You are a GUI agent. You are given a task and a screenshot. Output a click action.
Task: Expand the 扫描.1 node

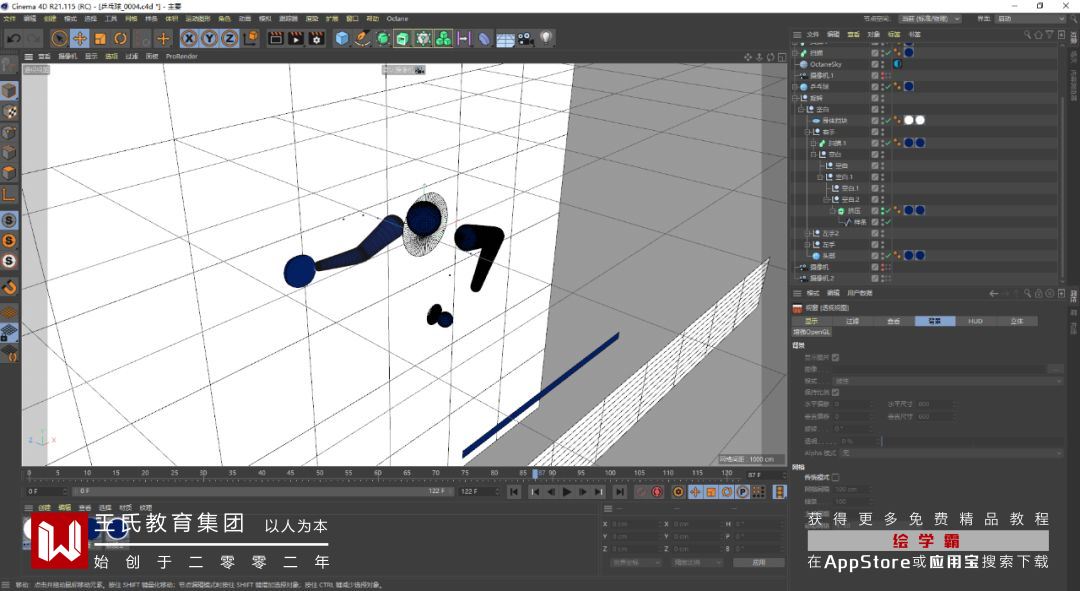(813, 143)
